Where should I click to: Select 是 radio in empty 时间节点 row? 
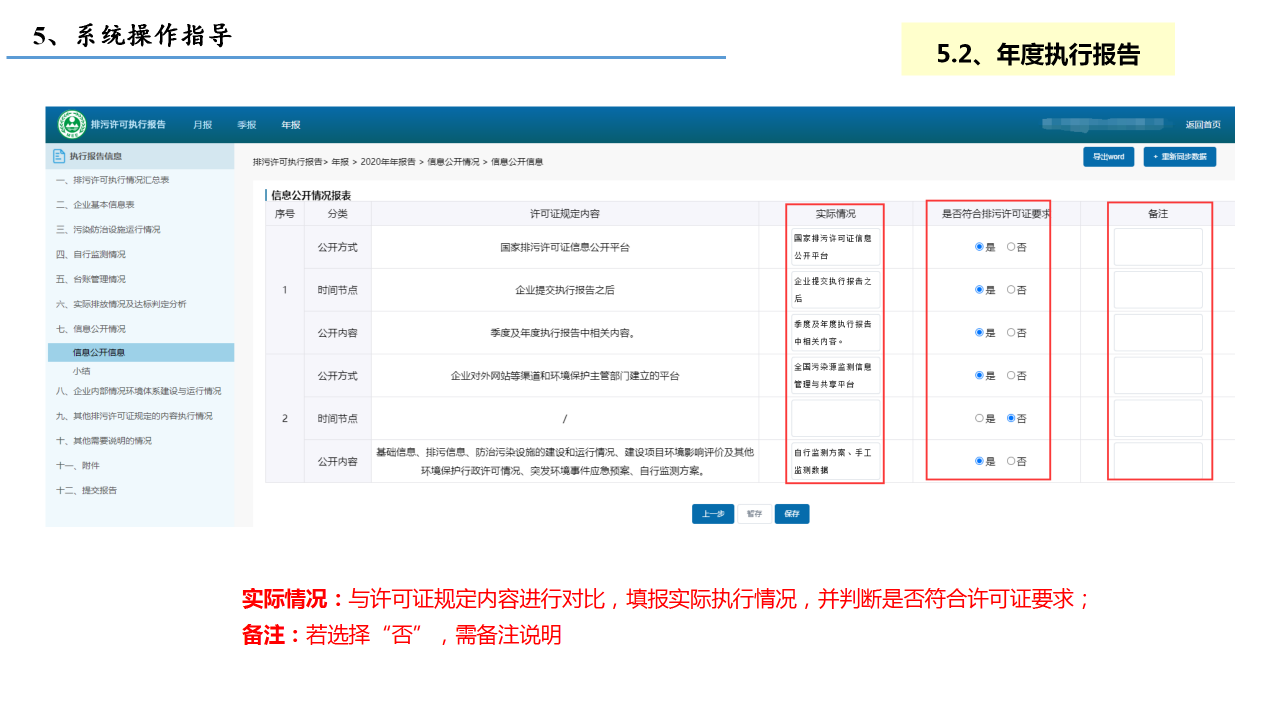click(x=980, y=419)
